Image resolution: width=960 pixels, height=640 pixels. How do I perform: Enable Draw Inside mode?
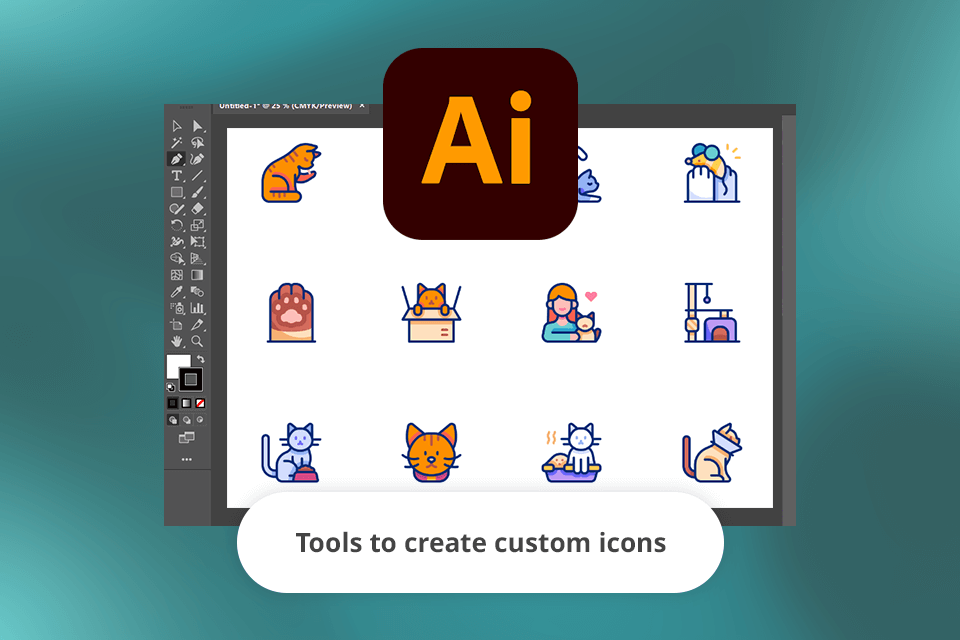[x=200, y=420]
